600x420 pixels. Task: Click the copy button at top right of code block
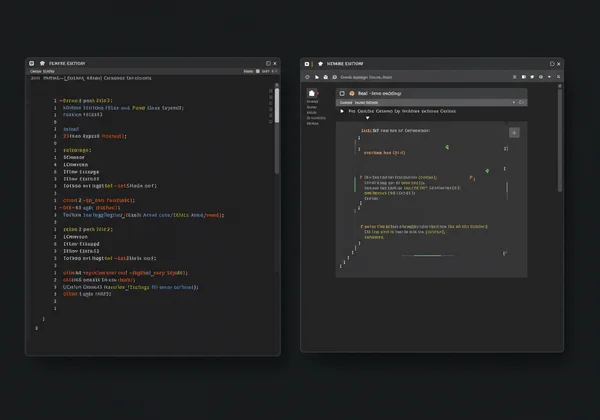tap(514, 132)
